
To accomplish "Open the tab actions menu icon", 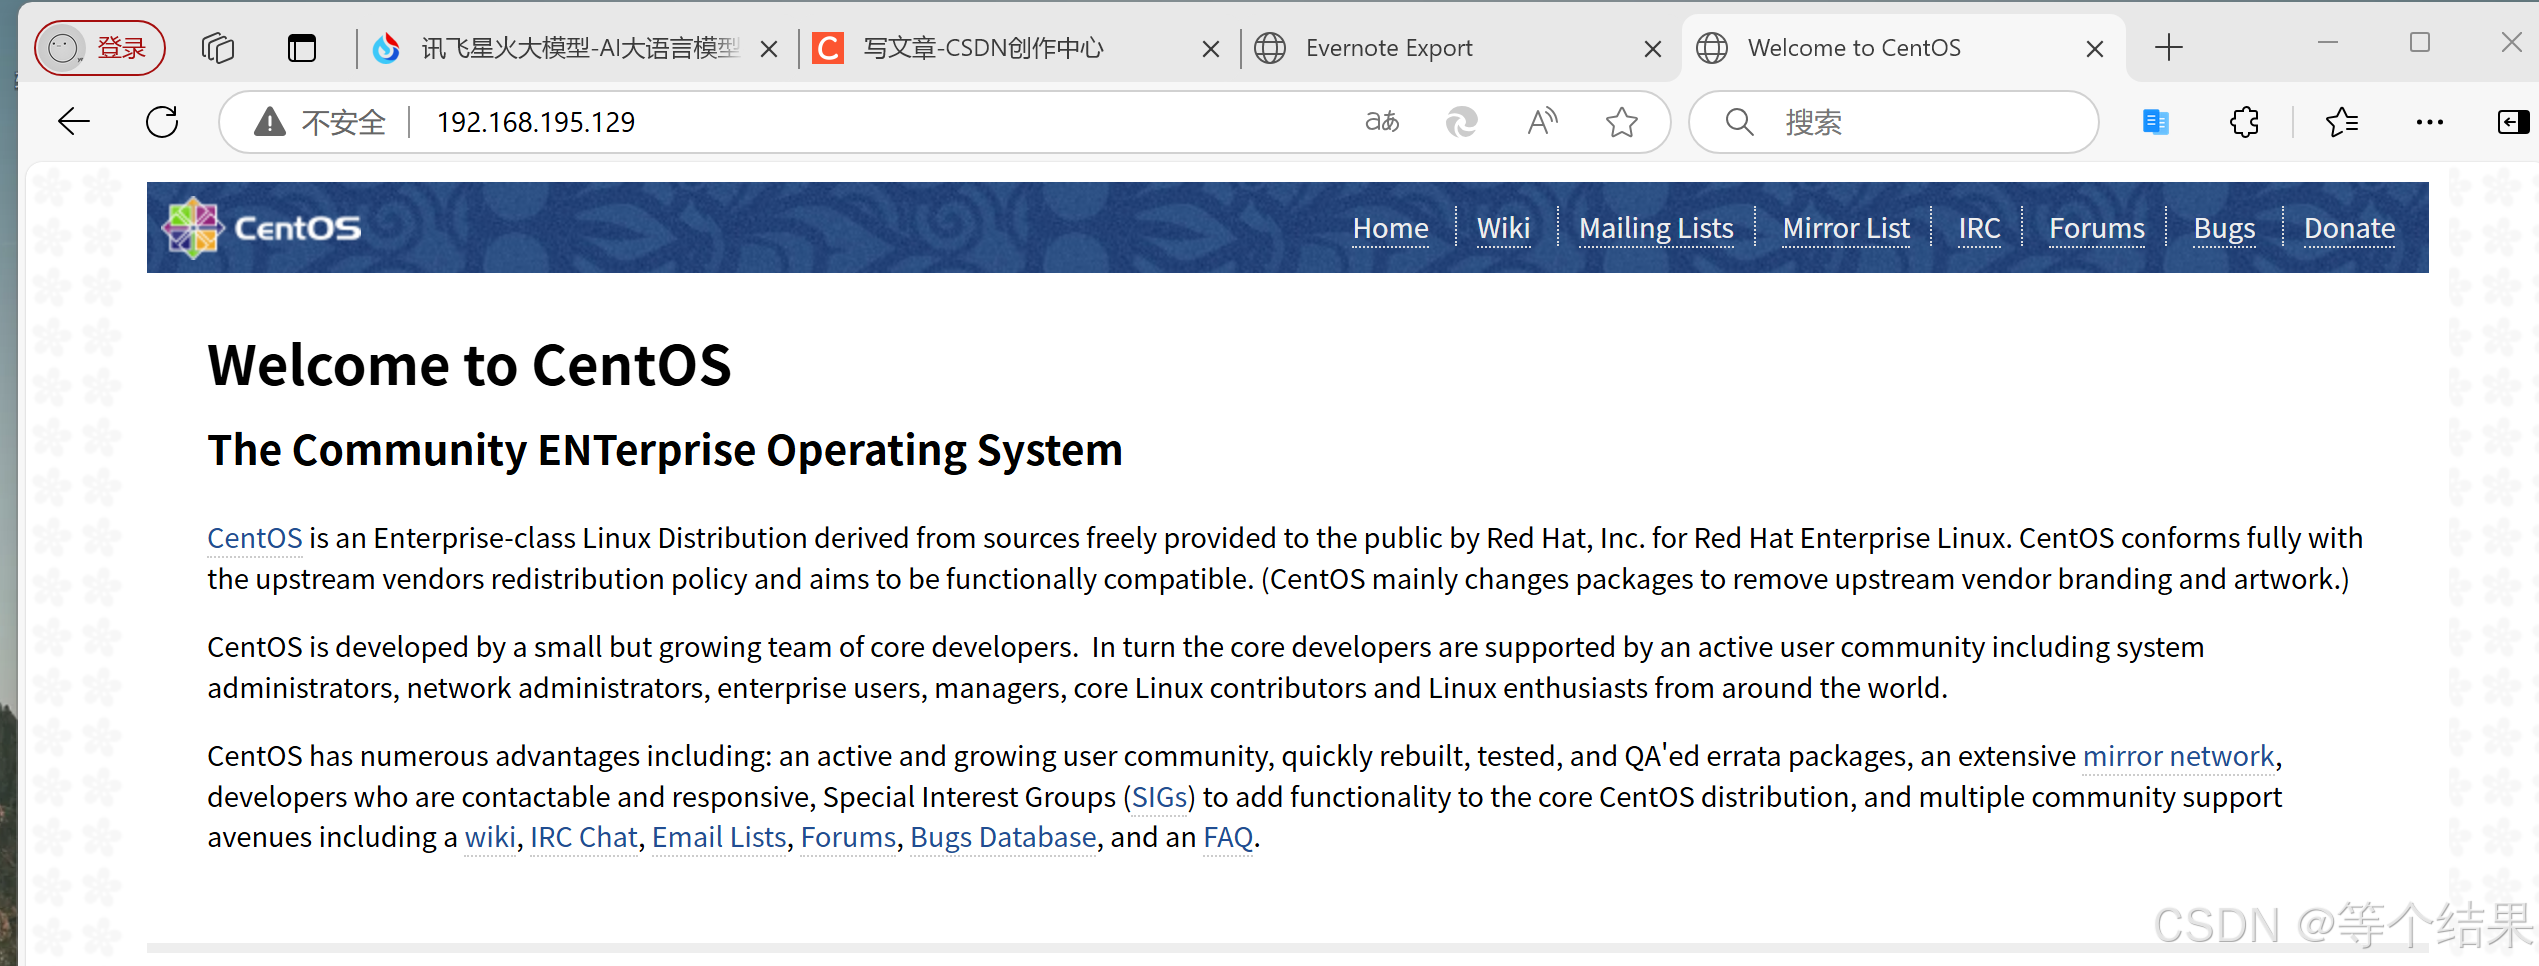I will [302, 48].
